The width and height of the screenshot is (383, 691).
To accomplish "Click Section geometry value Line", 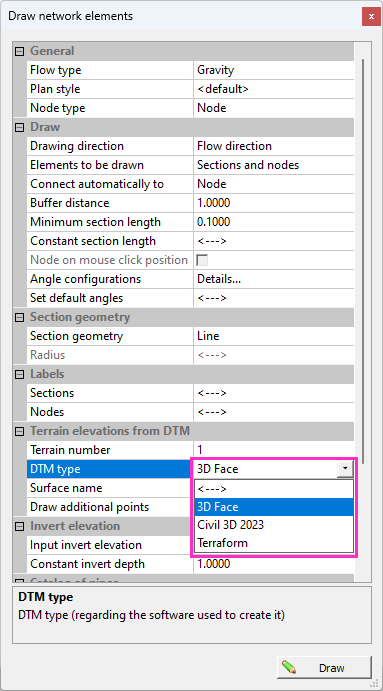I will pos(274,336).
